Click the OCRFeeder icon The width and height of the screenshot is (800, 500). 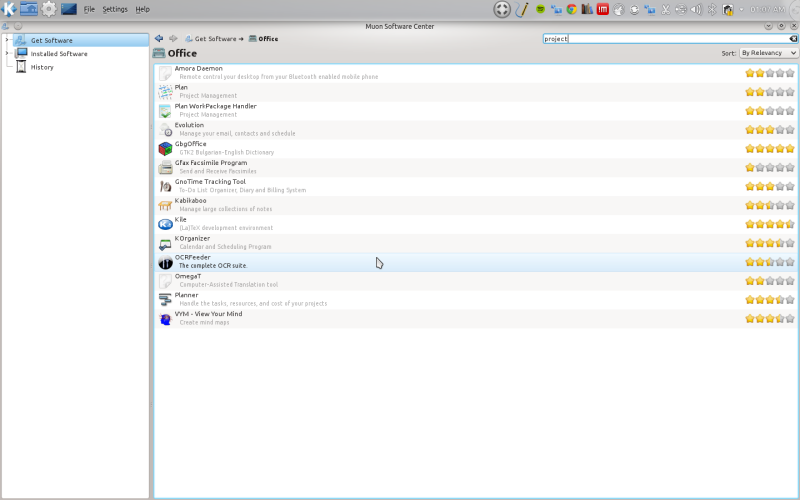coord(165,262)
